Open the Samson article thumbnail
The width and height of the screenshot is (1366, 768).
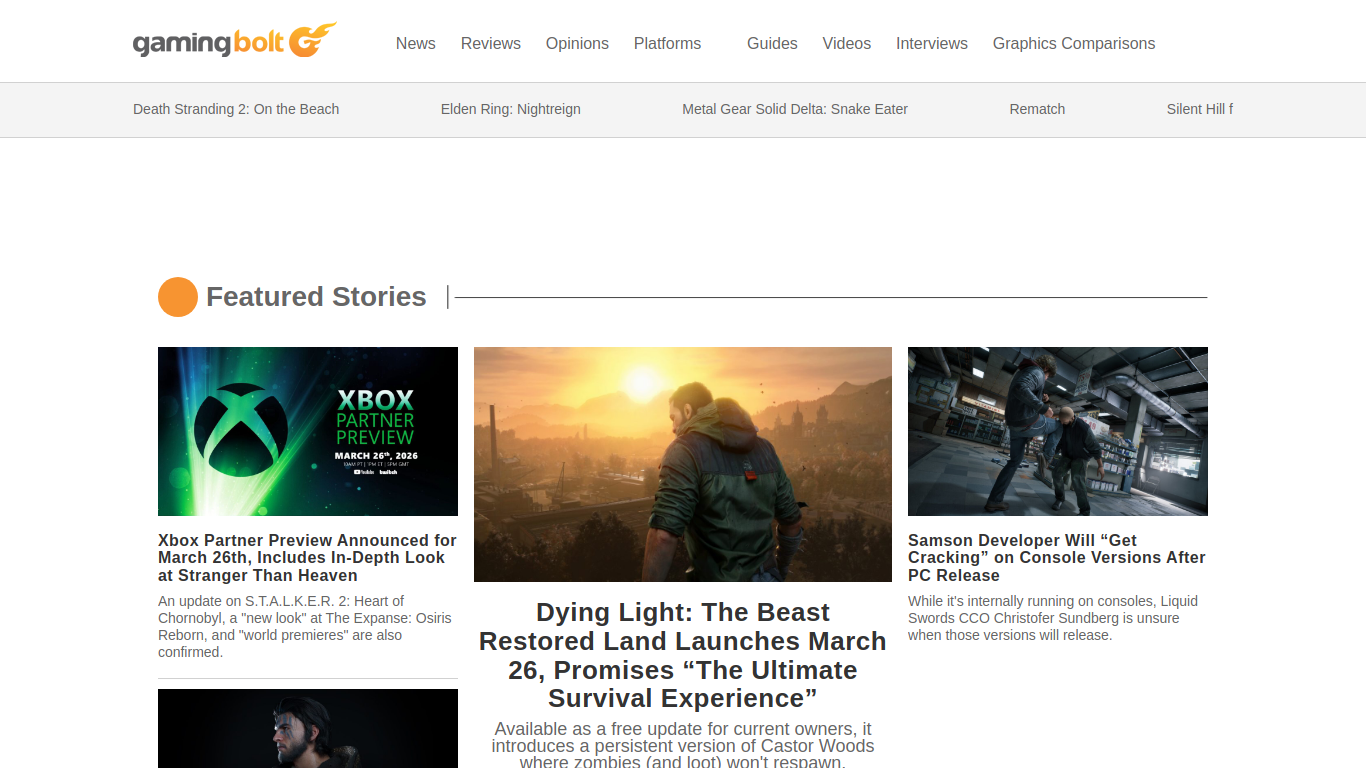click(1058, 431)
